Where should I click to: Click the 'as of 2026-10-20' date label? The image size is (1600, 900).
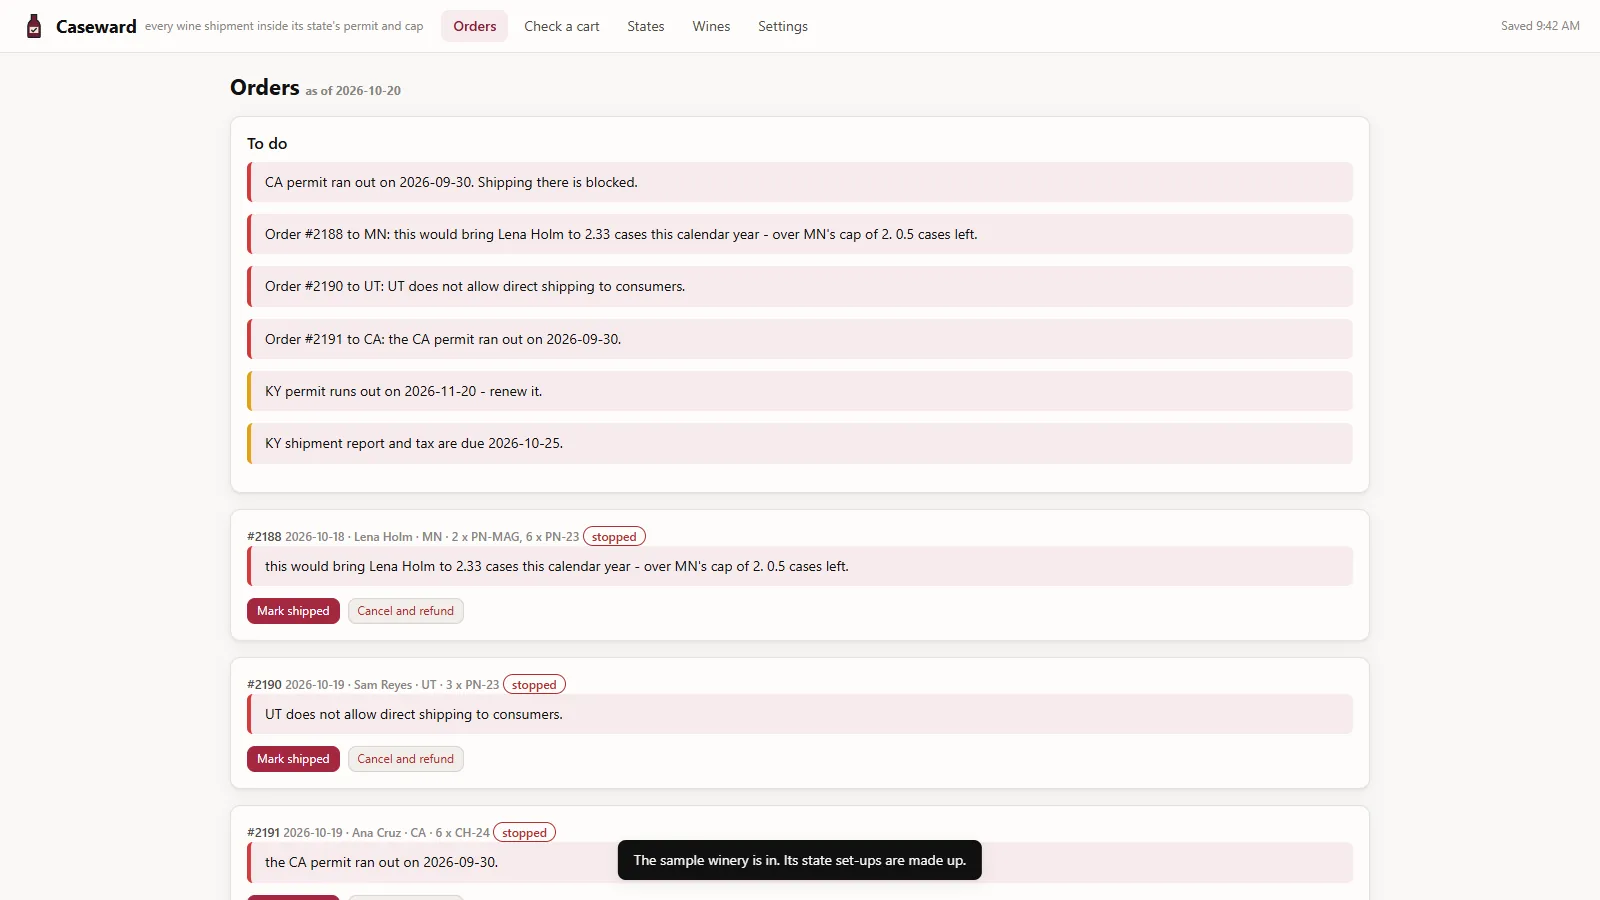(353, 91)
